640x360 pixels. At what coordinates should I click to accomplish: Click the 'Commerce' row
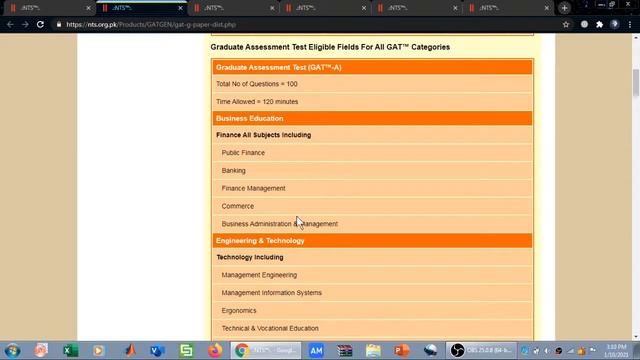point(372,206)
